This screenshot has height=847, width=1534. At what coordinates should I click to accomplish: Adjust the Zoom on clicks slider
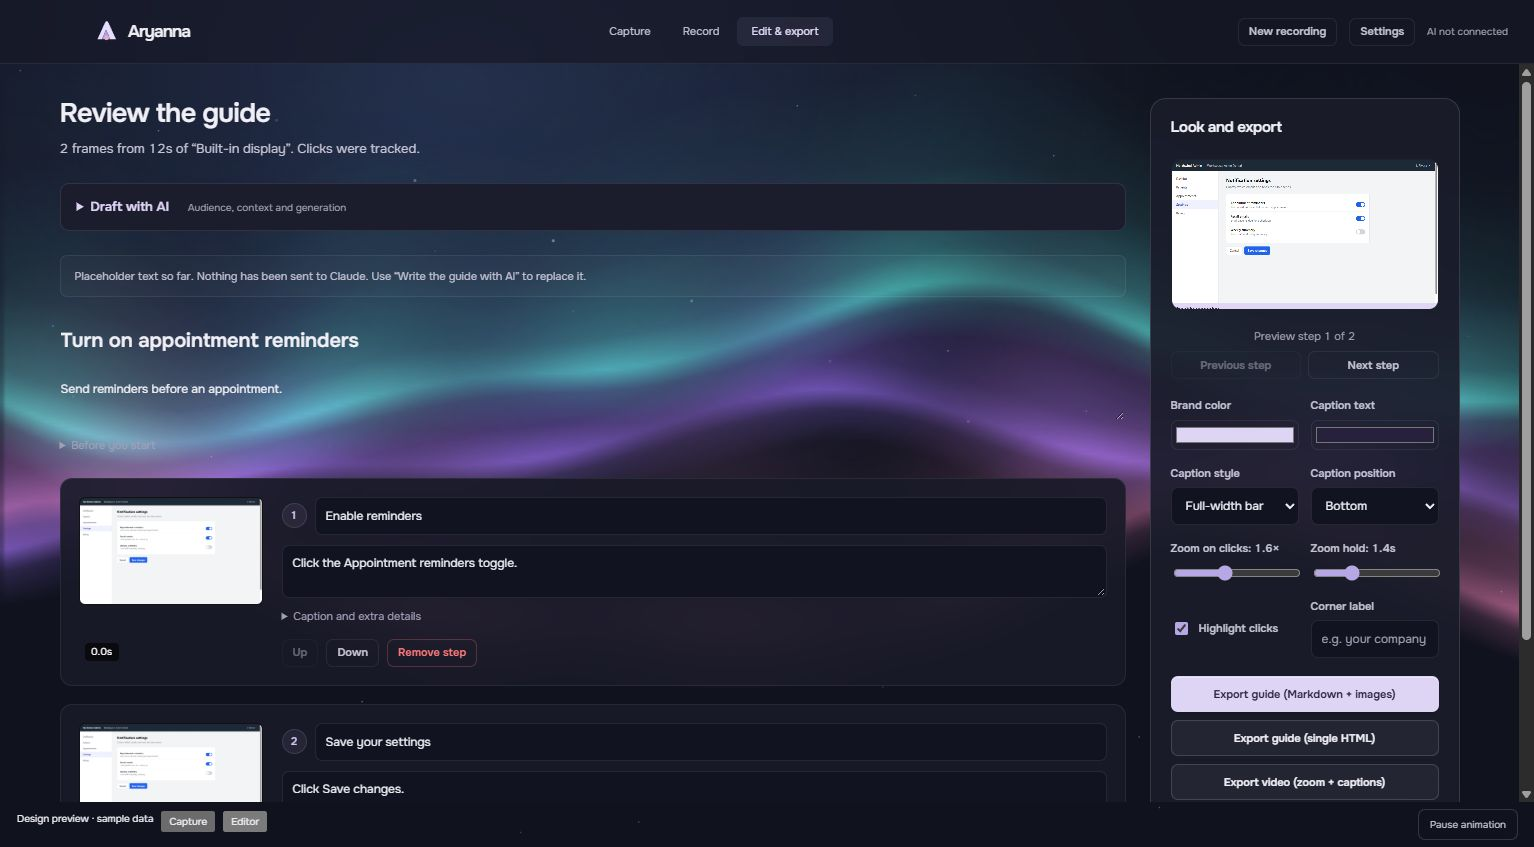pyautogui.click(x=1236, y=573)
